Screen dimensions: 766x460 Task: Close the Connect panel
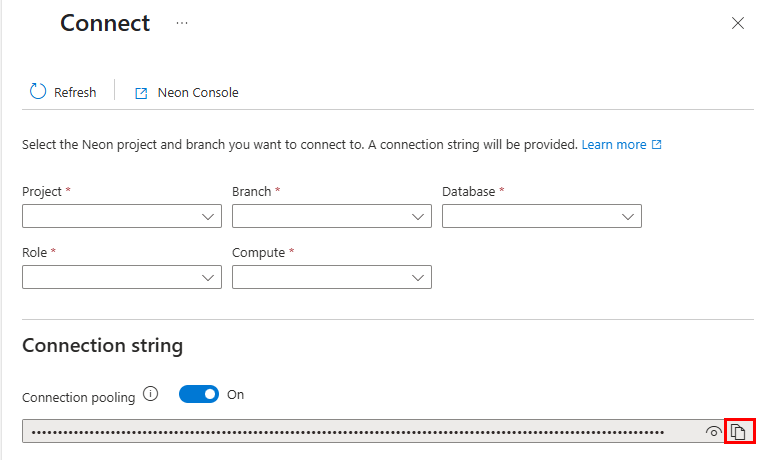point(738,23)
